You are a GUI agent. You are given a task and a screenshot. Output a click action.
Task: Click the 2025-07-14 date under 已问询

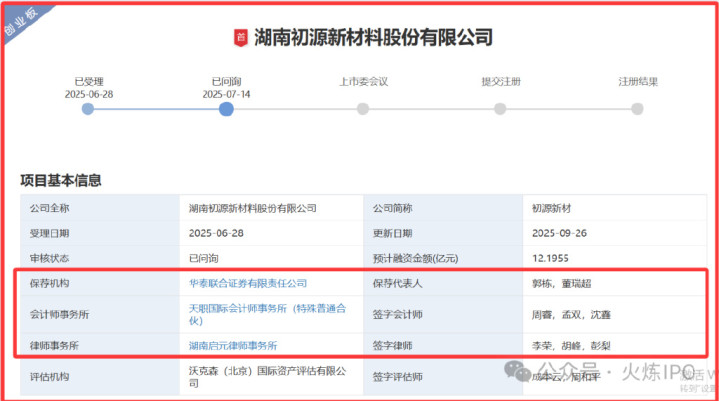click(x=227, y=94)
